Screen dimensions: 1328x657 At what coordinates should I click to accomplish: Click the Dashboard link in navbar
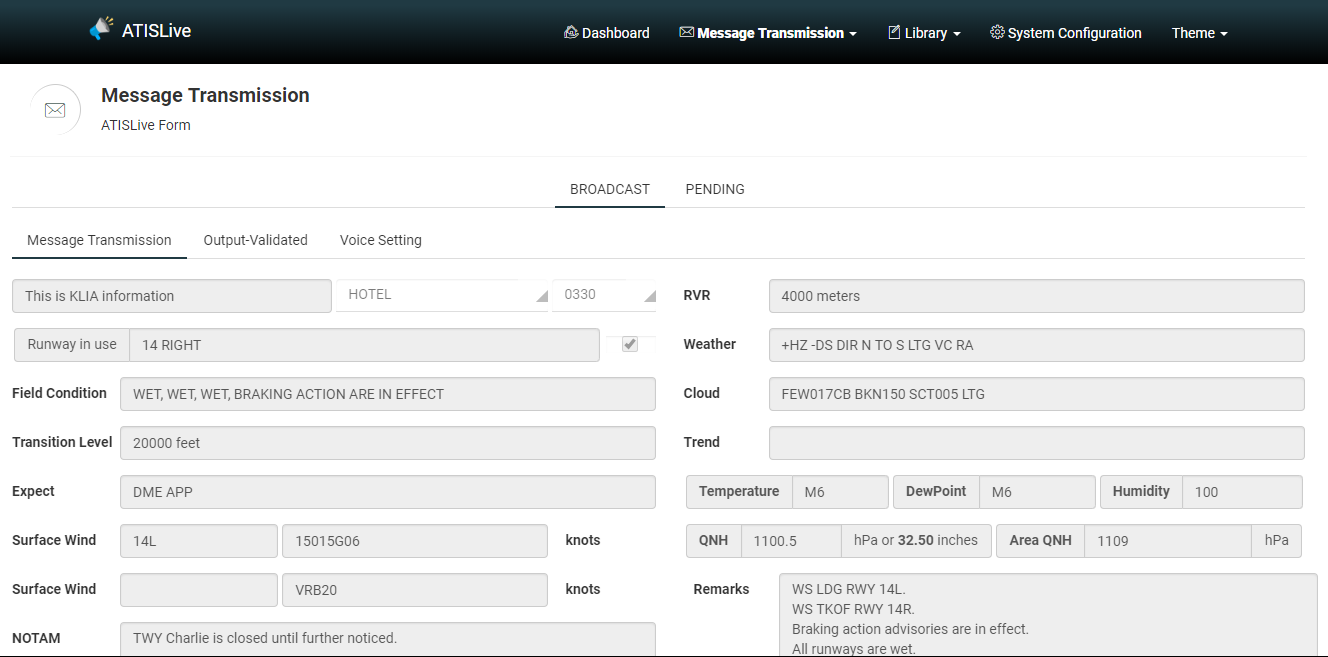(x=615, y=33)
